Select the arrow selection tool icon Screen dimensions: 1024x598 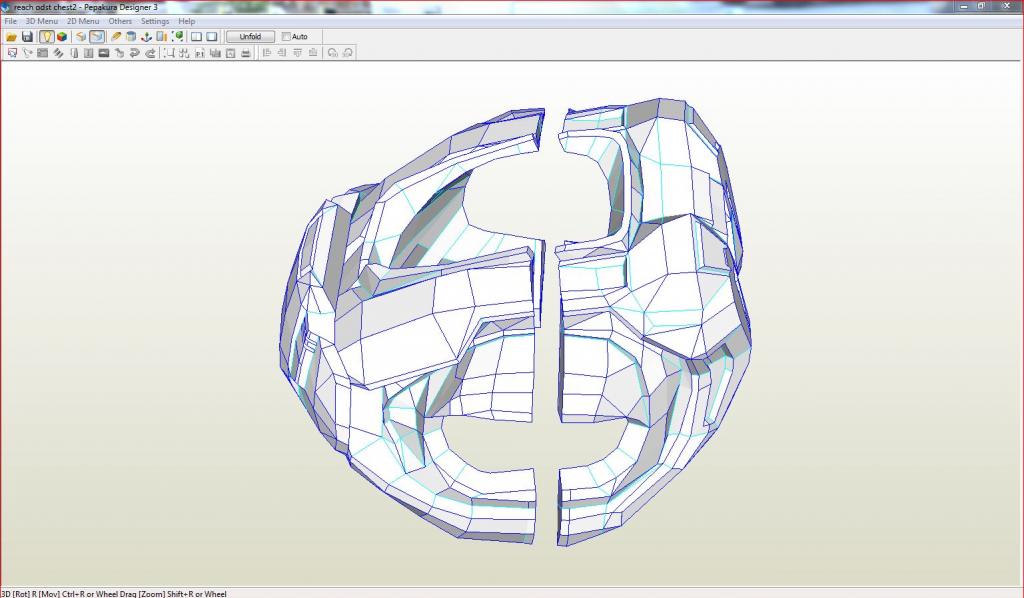[12, 53]
